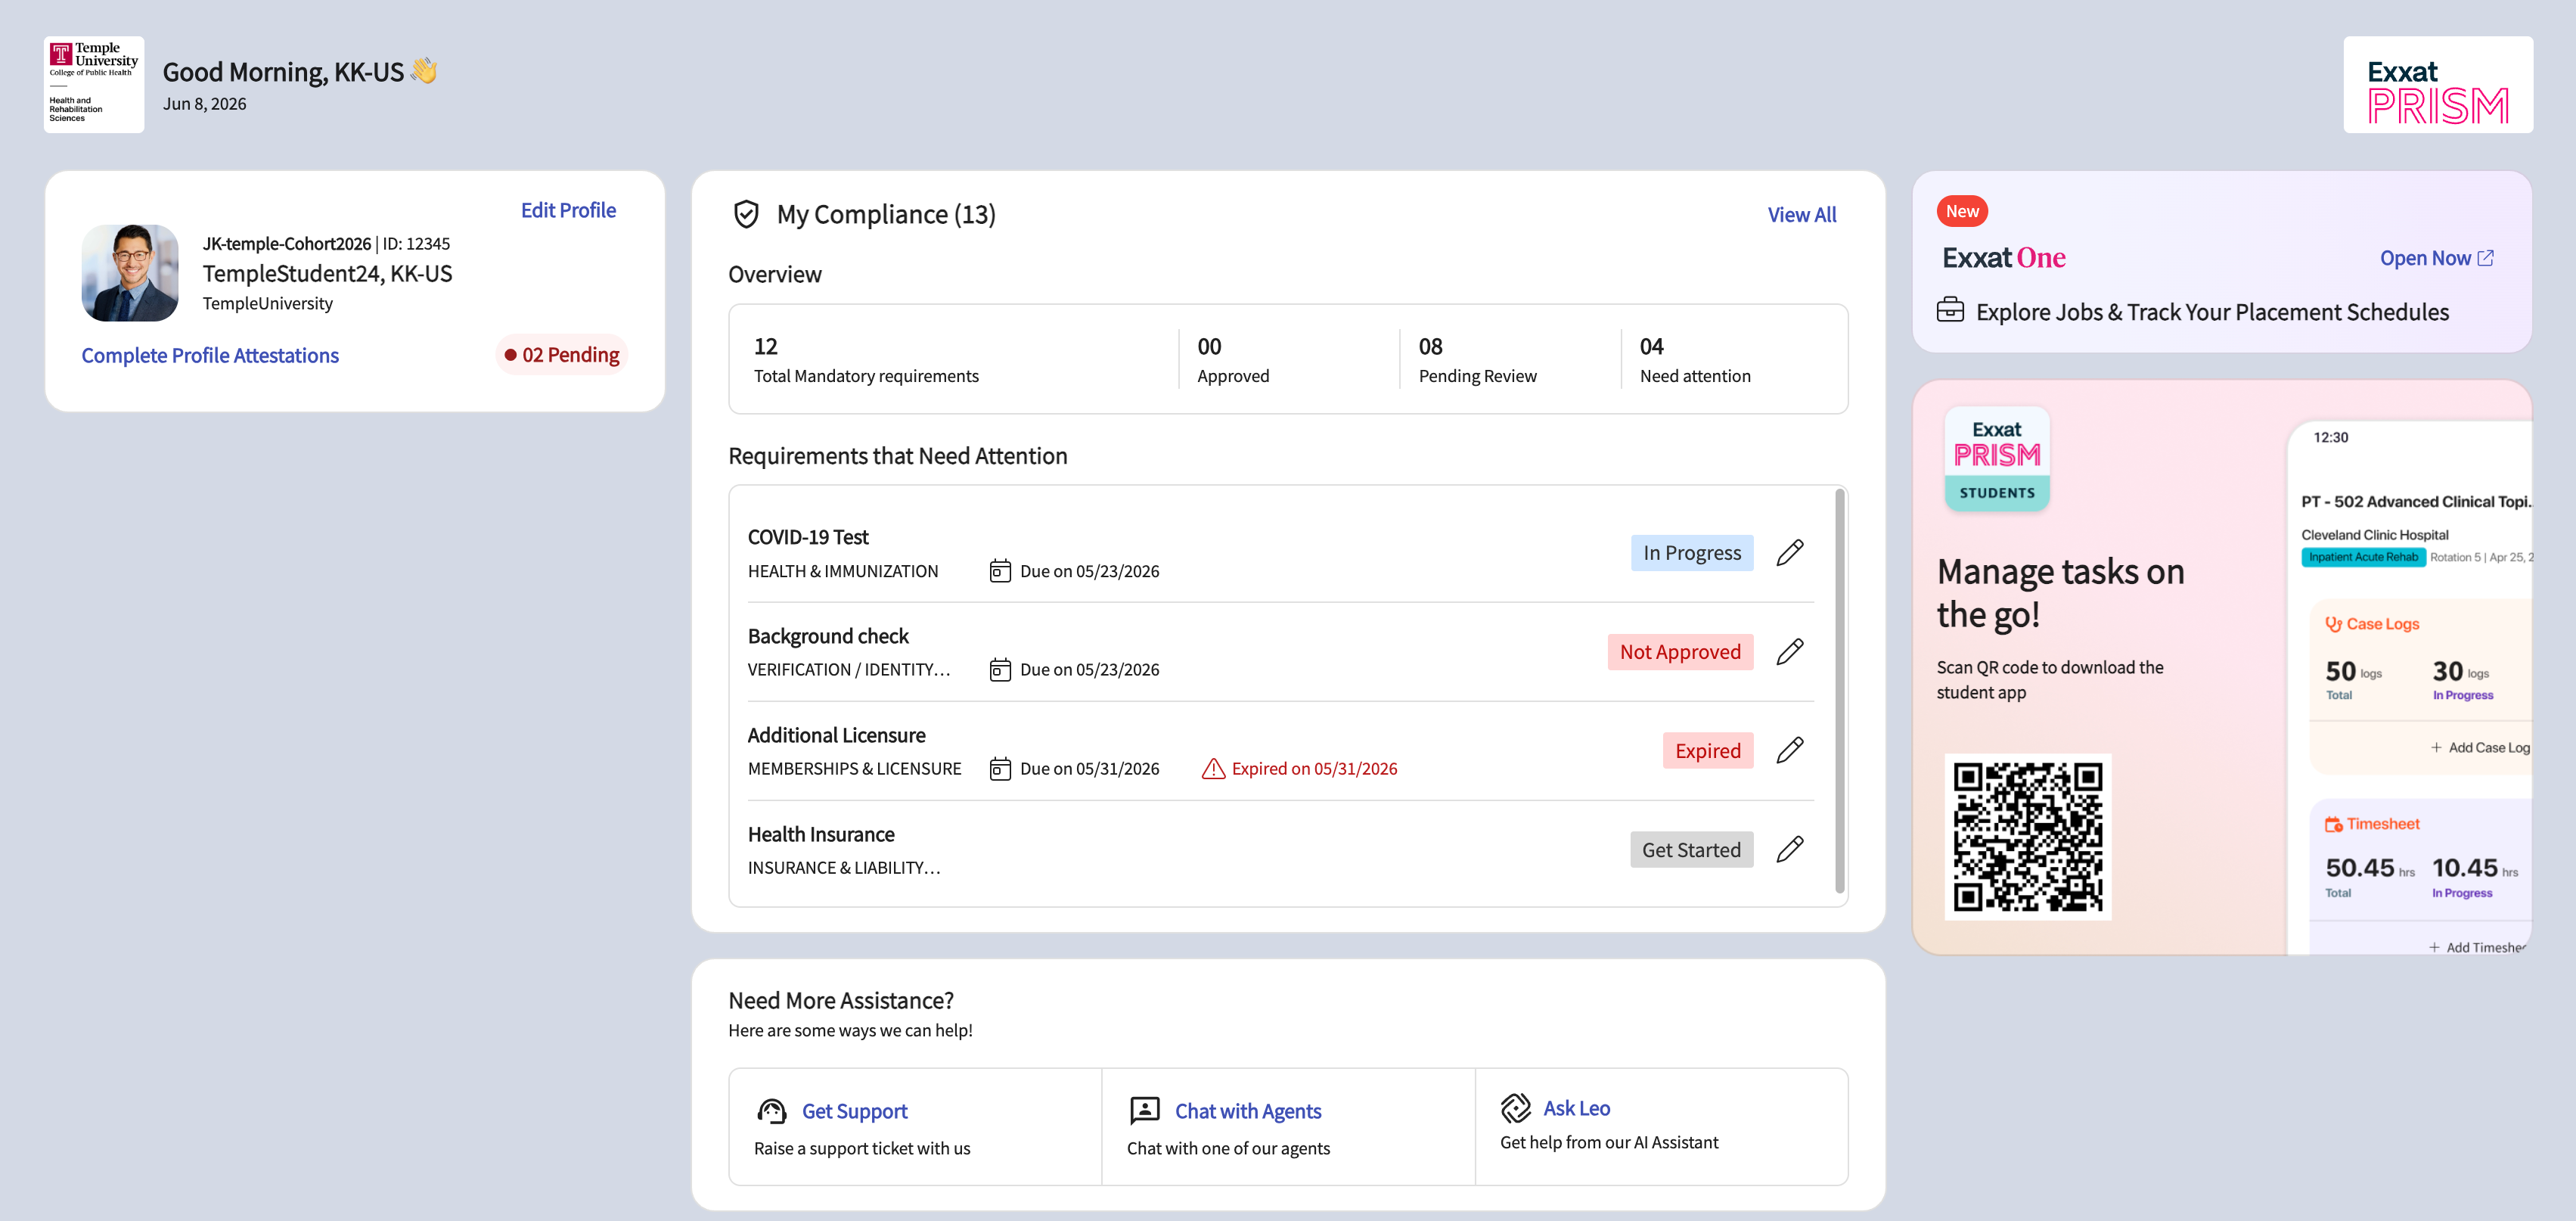Click the 08 Pending Review stat
The height and width of the screenshot is (1221, 2576).
coord(1477,360)
